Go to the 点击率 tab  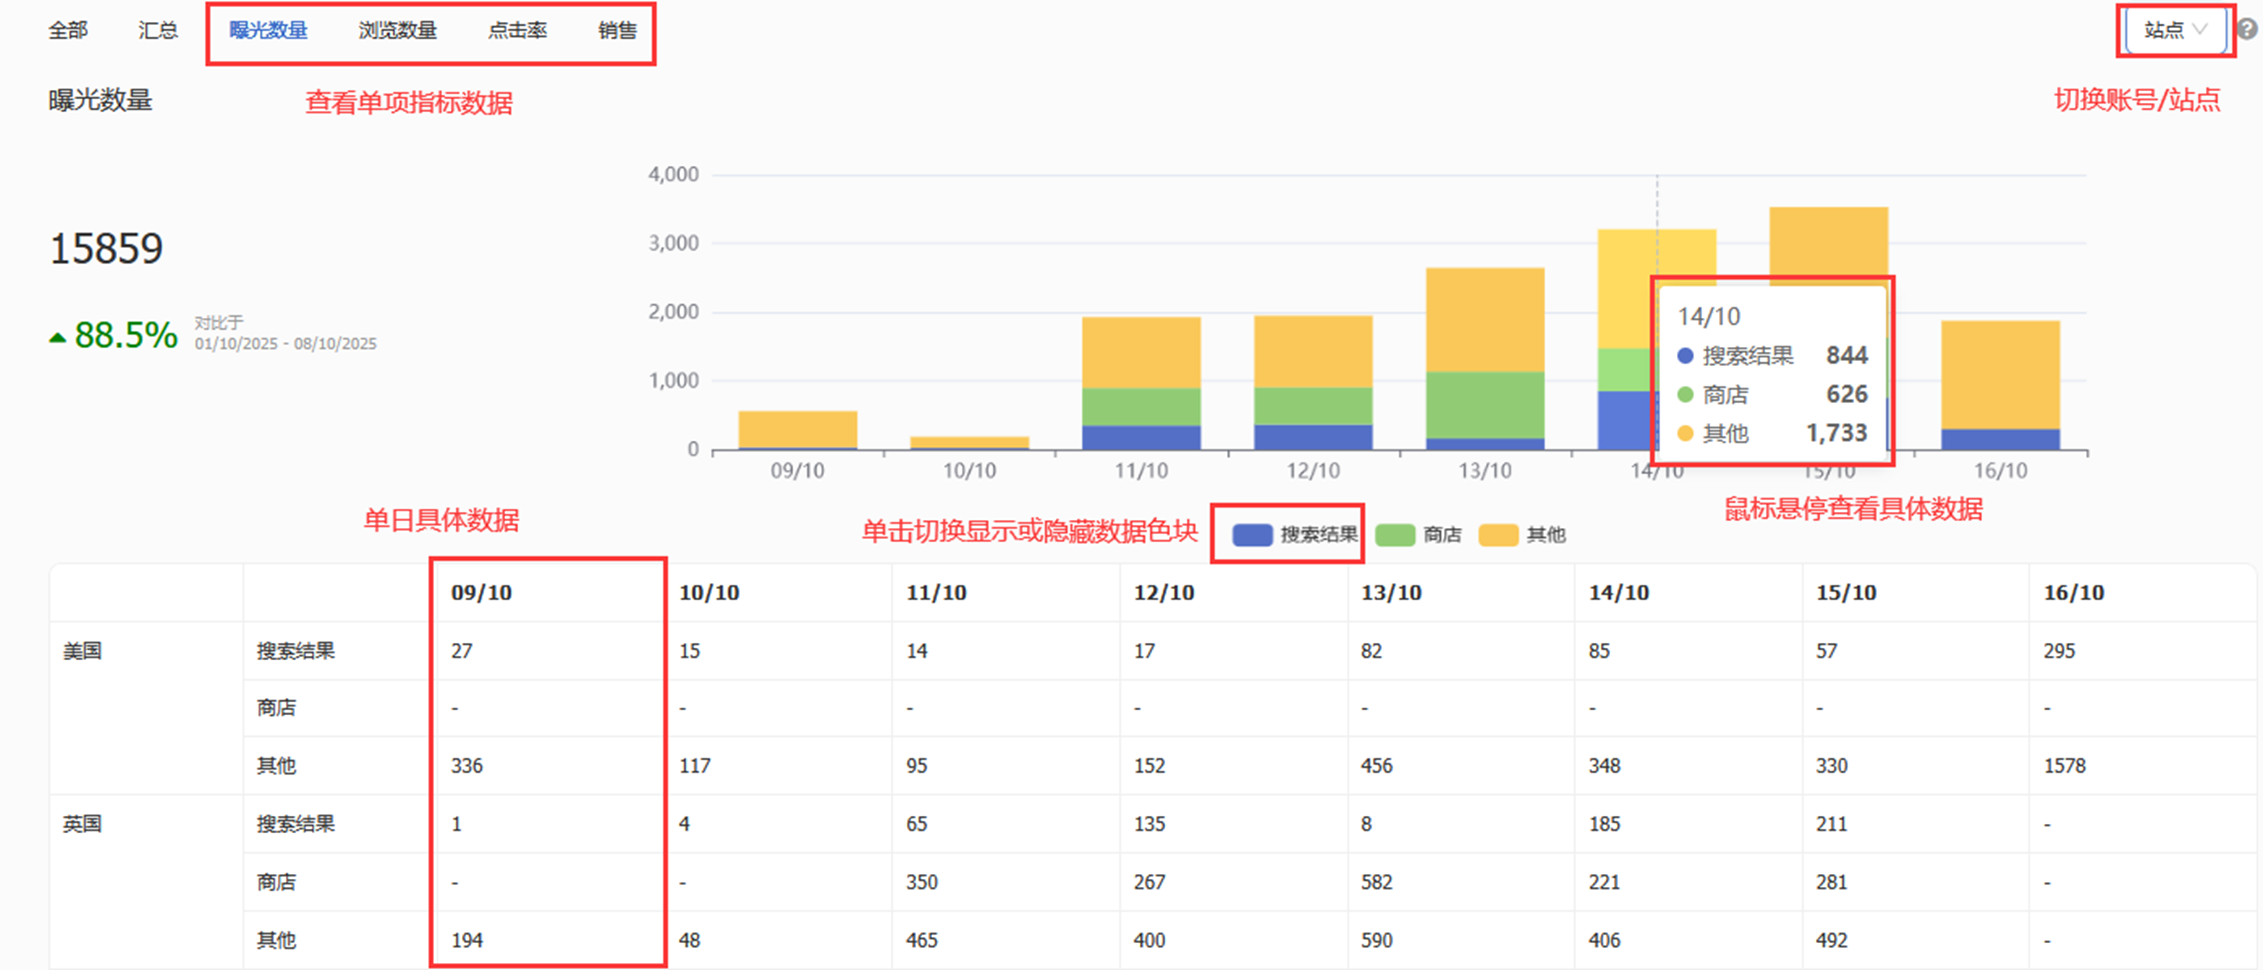[x=517, y=31]
